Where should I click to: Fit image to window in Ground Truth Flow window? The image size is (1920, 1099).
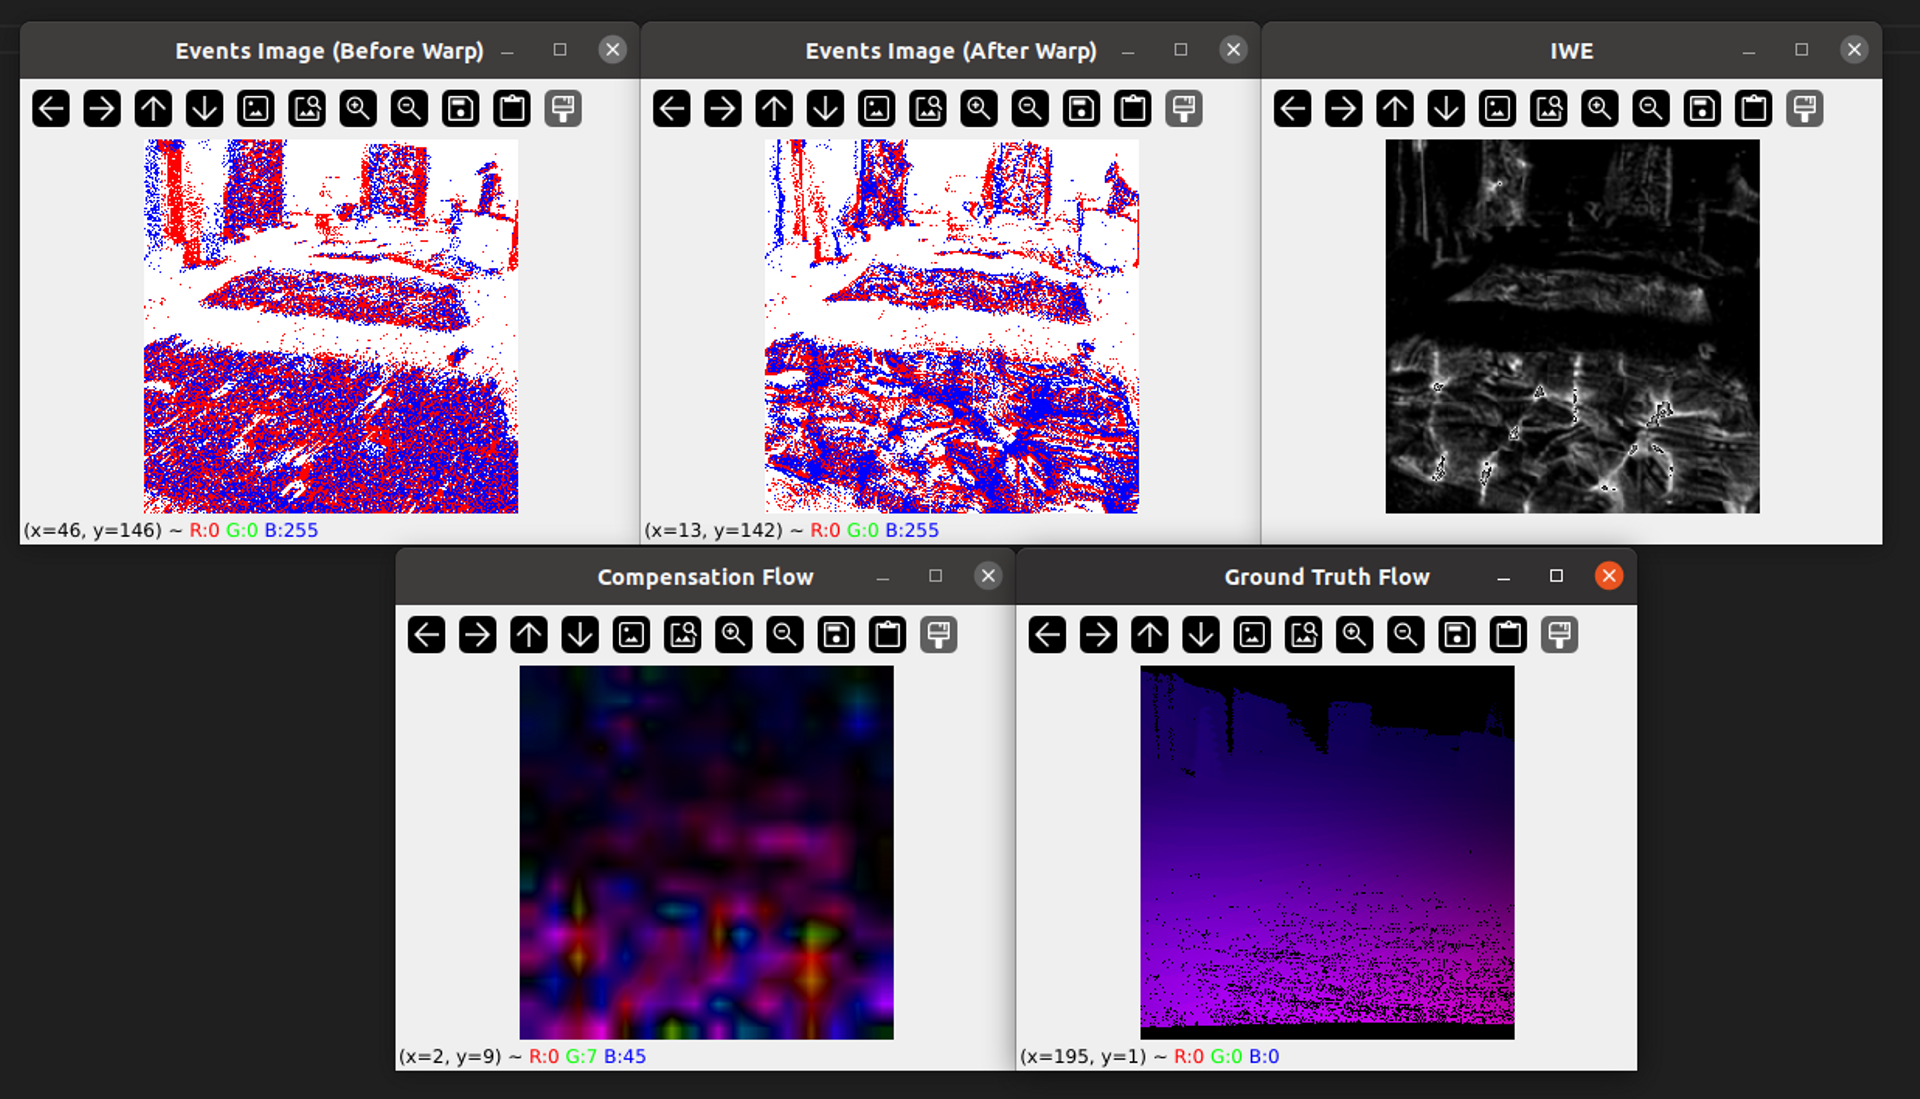[x=1304, y=634]
